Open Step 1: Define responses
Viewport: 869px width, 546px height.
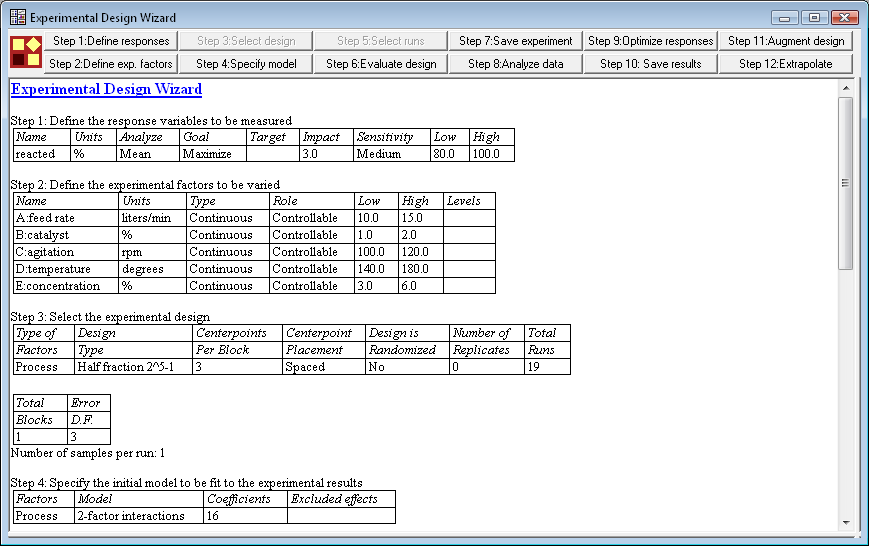point(111,41)
